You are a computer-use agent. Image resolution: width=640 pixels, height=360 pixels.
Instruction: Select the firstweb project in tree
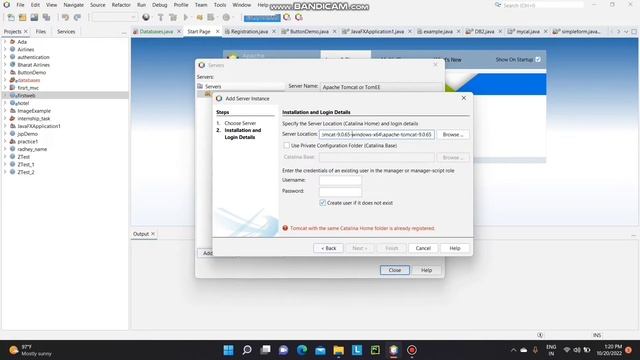26,96
